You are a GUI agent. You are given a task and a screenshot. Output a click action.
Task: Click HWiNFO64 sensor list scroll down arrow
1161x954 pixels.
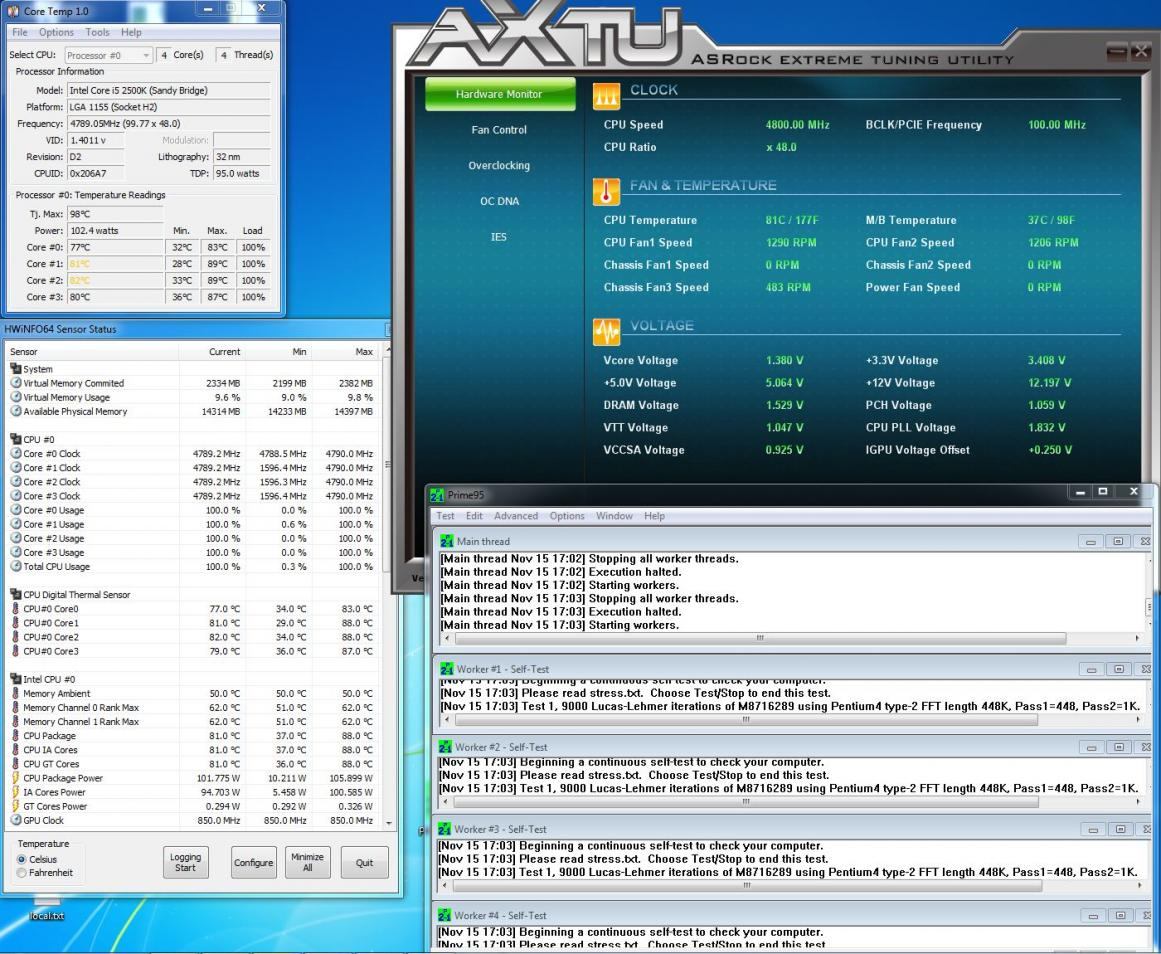389,822
